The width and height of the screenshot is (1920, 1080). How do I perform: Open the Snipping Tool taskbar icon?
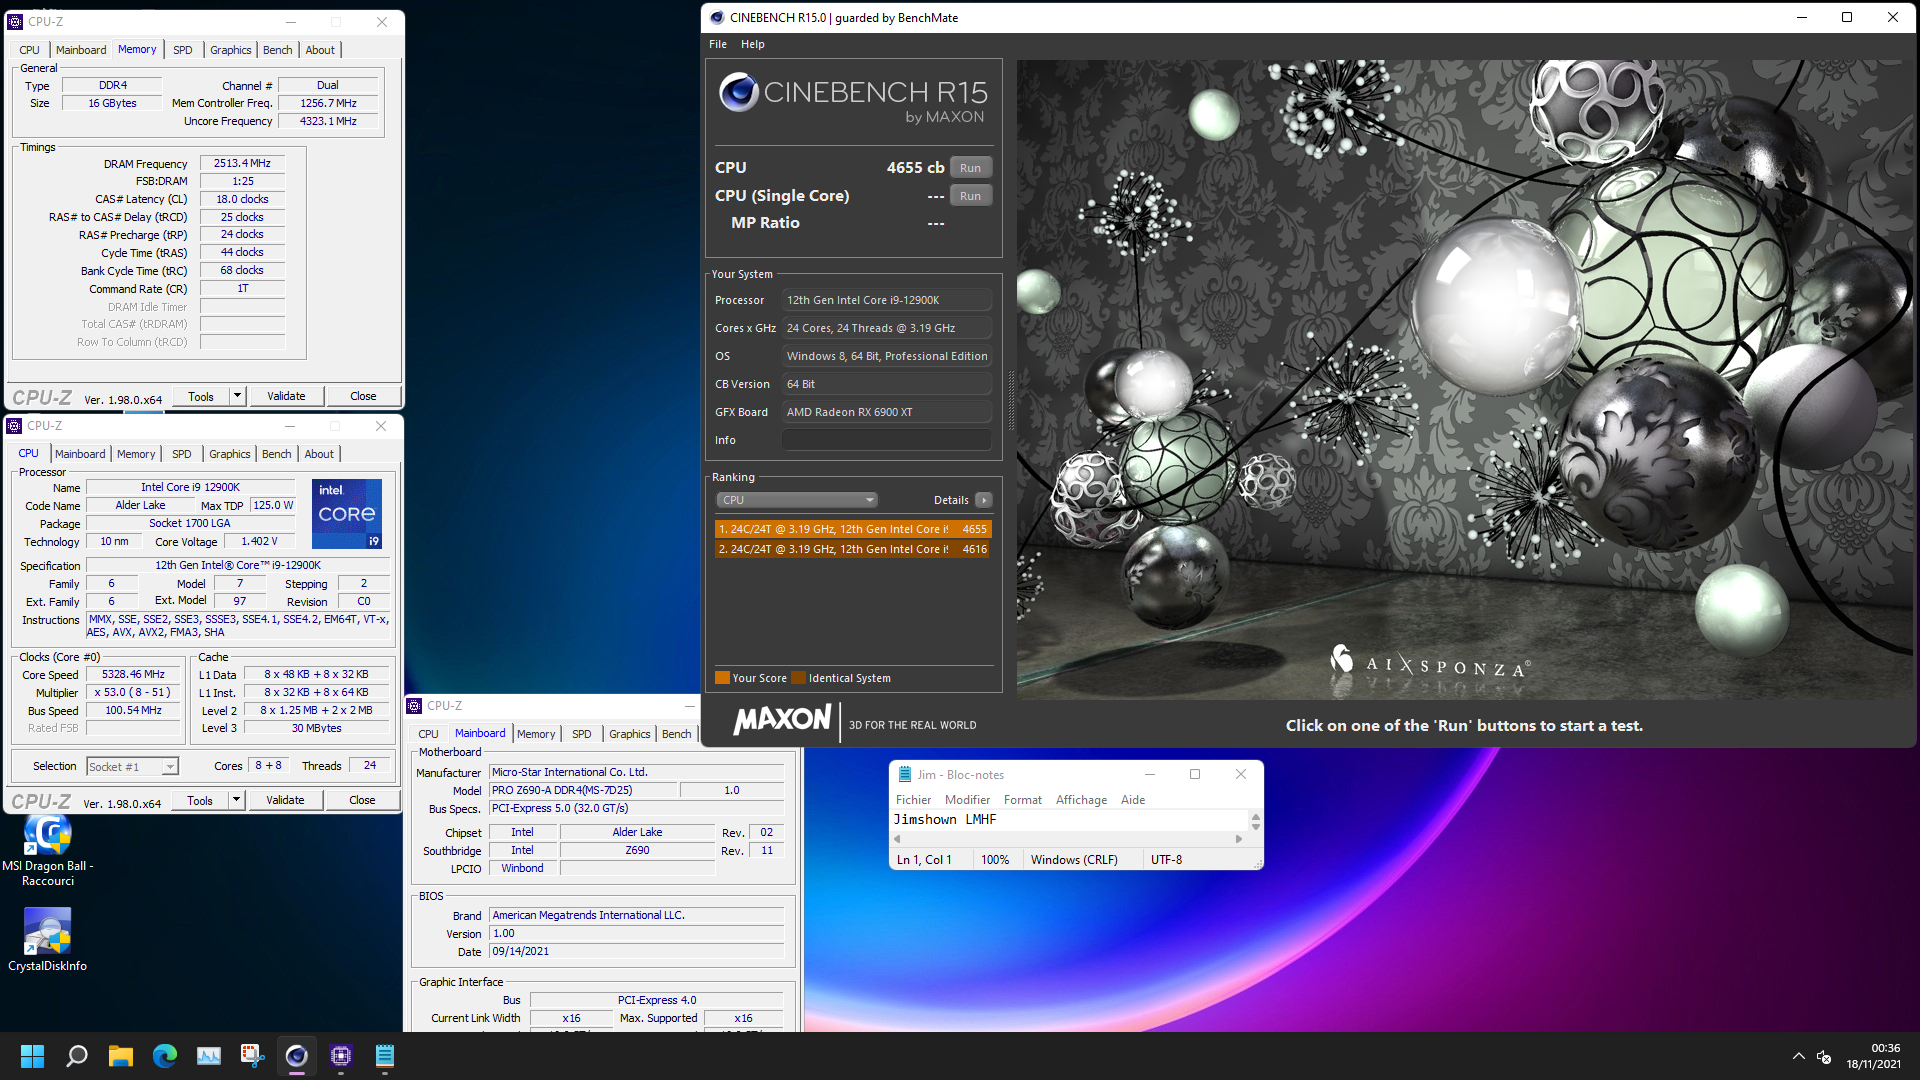(253, 1056)
